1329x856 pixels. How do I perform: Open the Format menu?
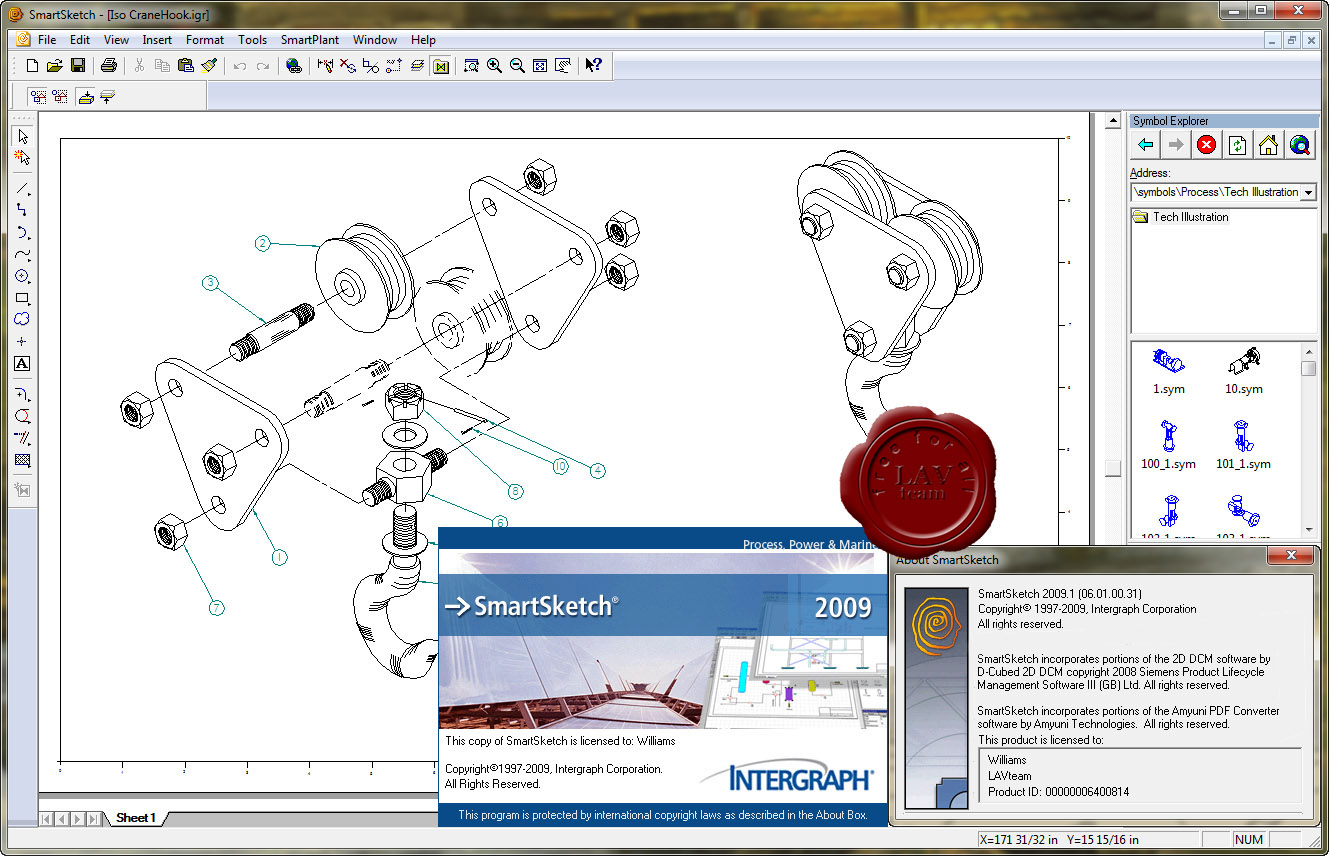tap(205, 40)
